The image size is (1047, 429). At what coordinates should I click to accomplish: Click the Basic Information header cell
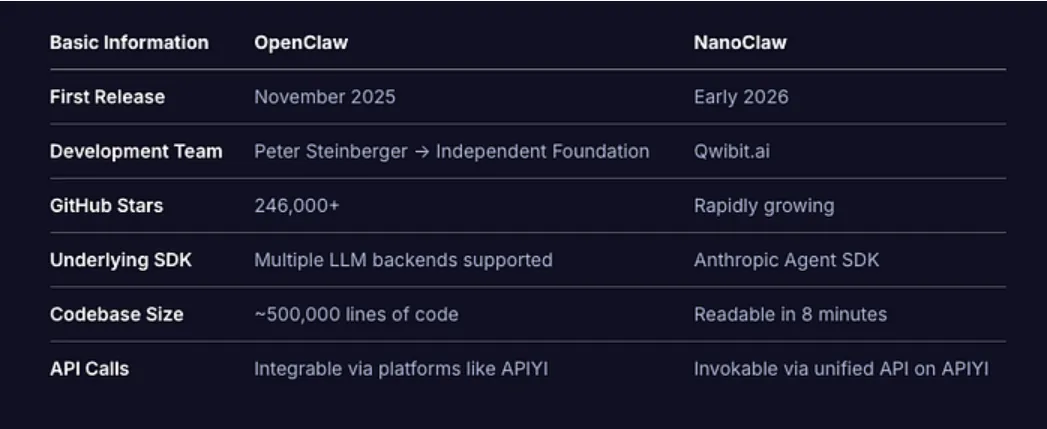(129, 43)
